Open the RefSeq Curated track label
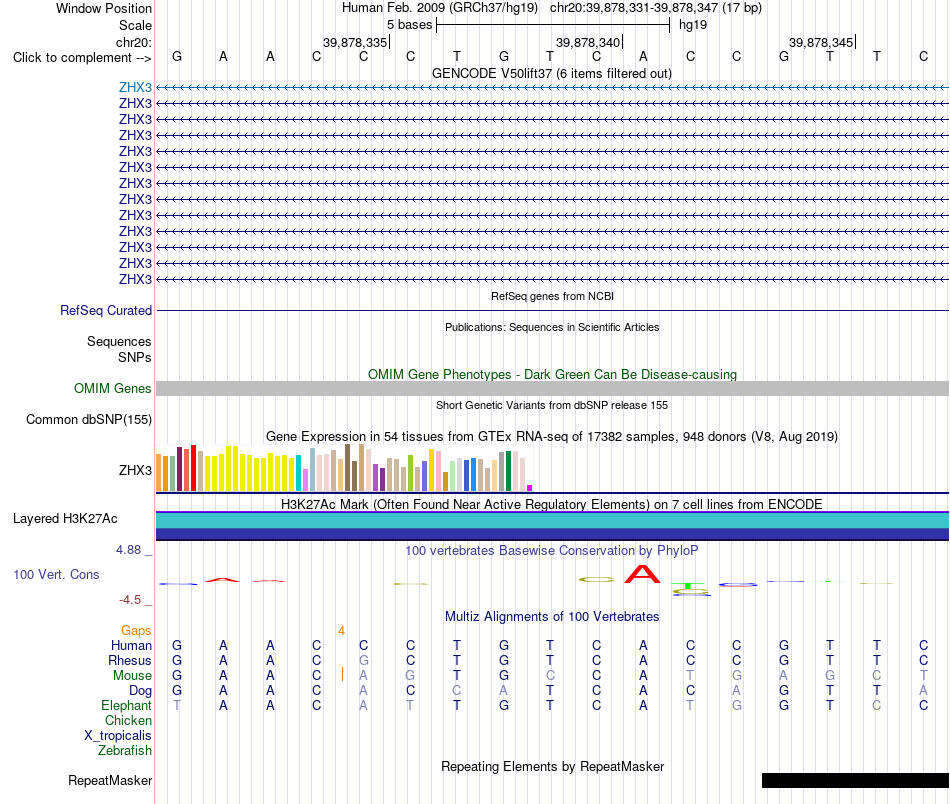 (105, 310)
